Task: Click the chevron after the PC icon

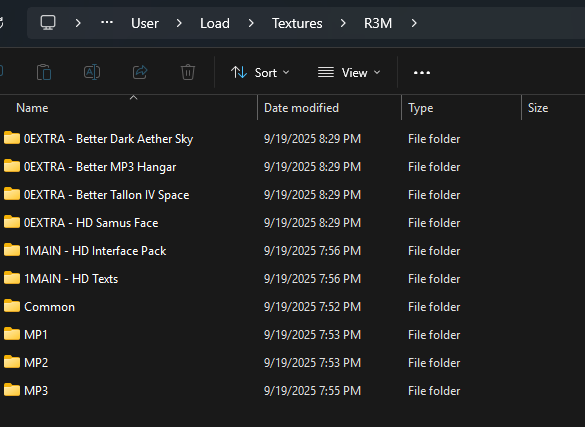Action: click(78, 23)
